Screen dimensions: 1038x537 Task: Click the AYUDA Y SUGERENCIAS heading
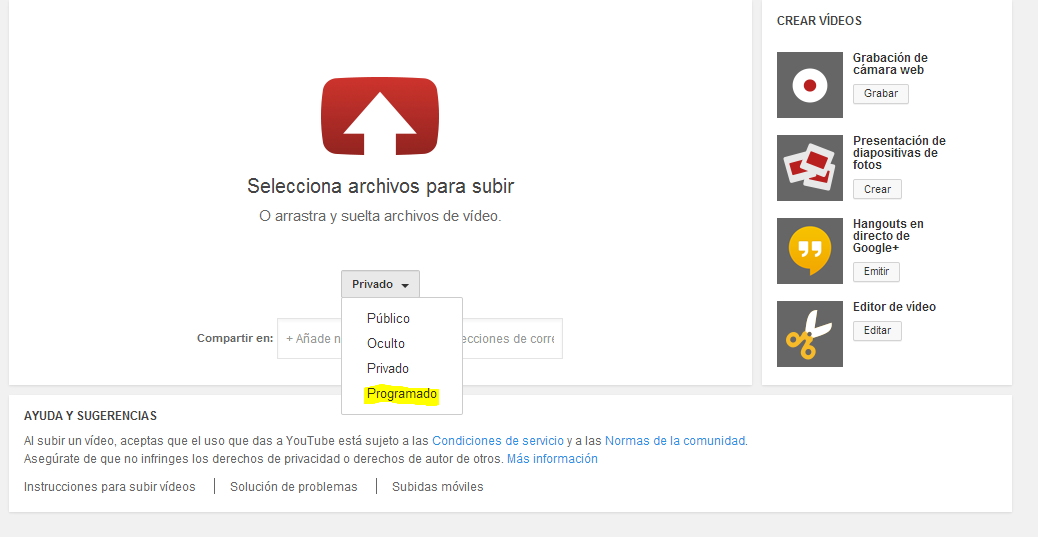pos(90,416)
